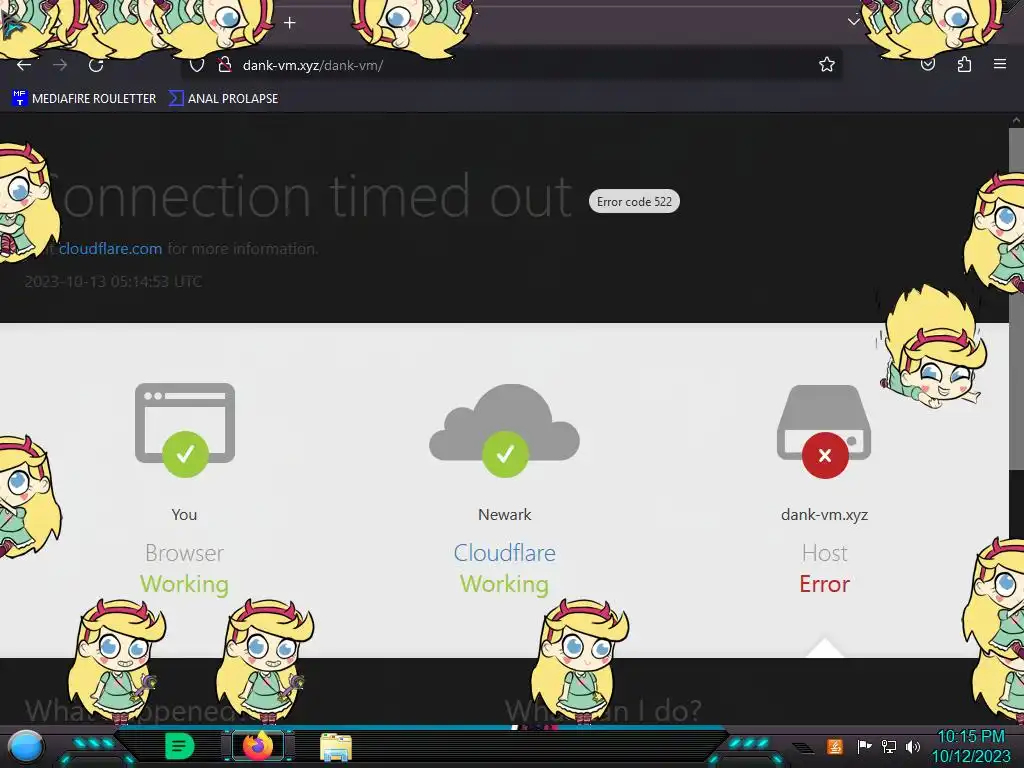Open the Start orb on the taskbar

point(26,747)
